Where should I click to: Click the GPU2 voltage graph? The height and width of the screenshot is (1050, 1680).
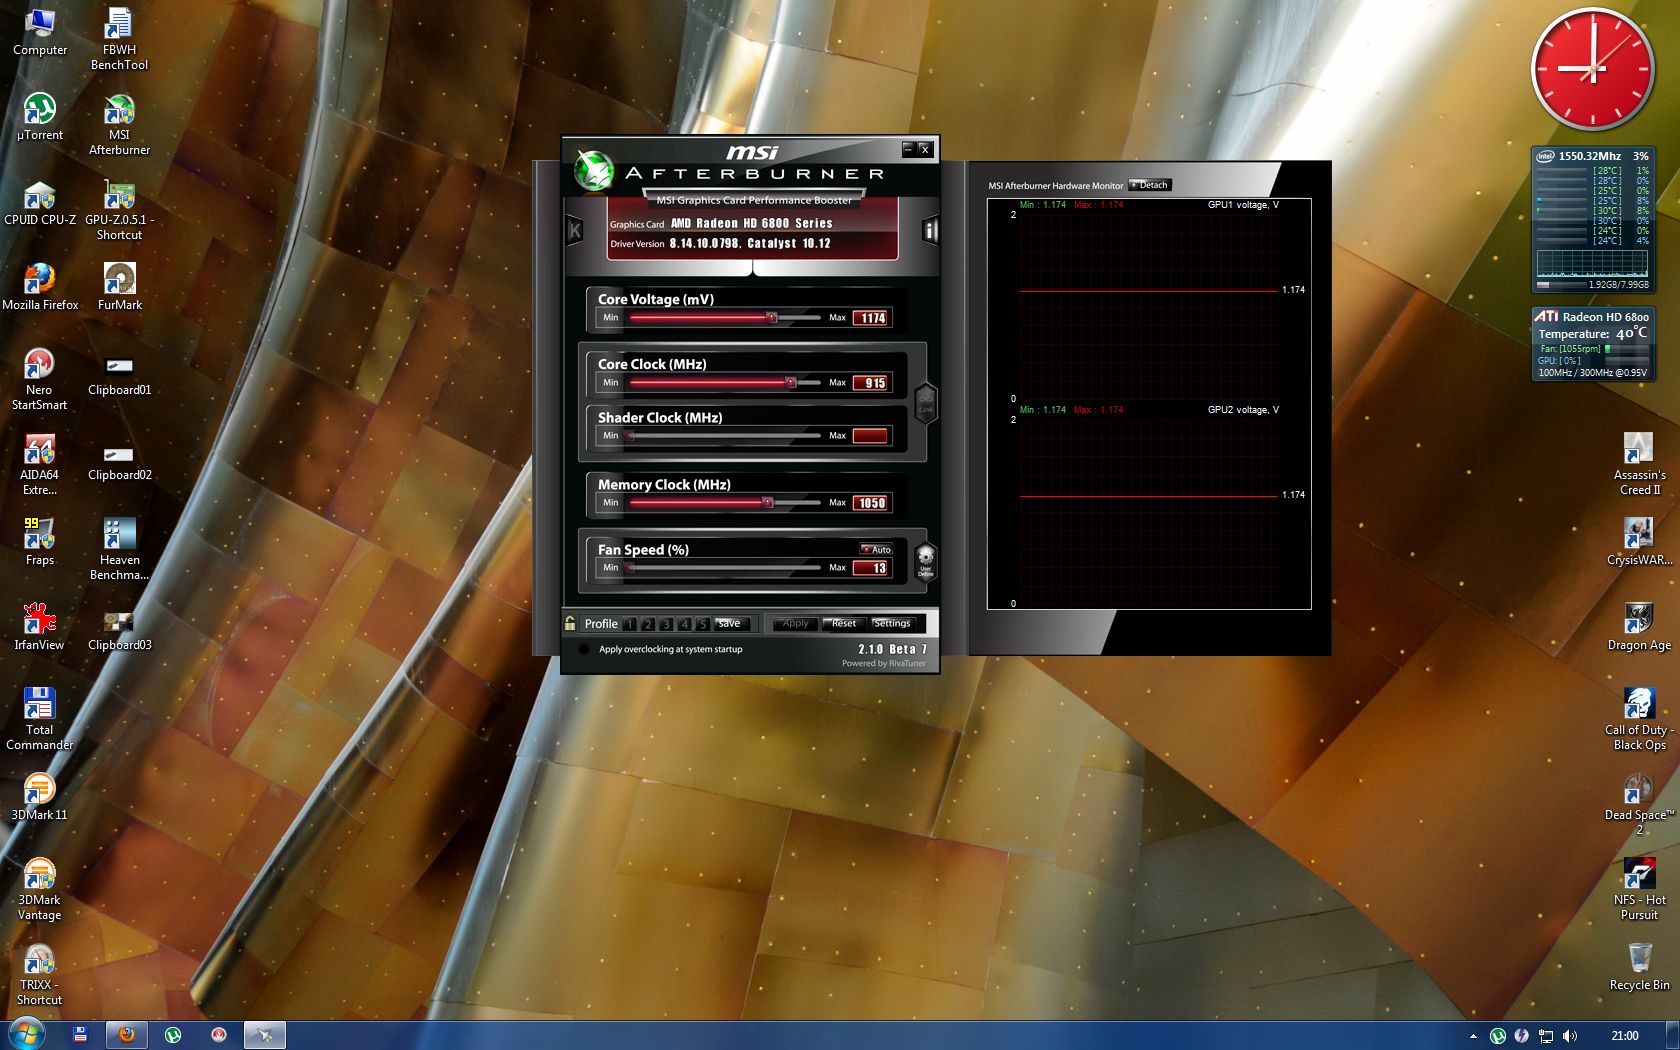click(x=1149, y=507)
